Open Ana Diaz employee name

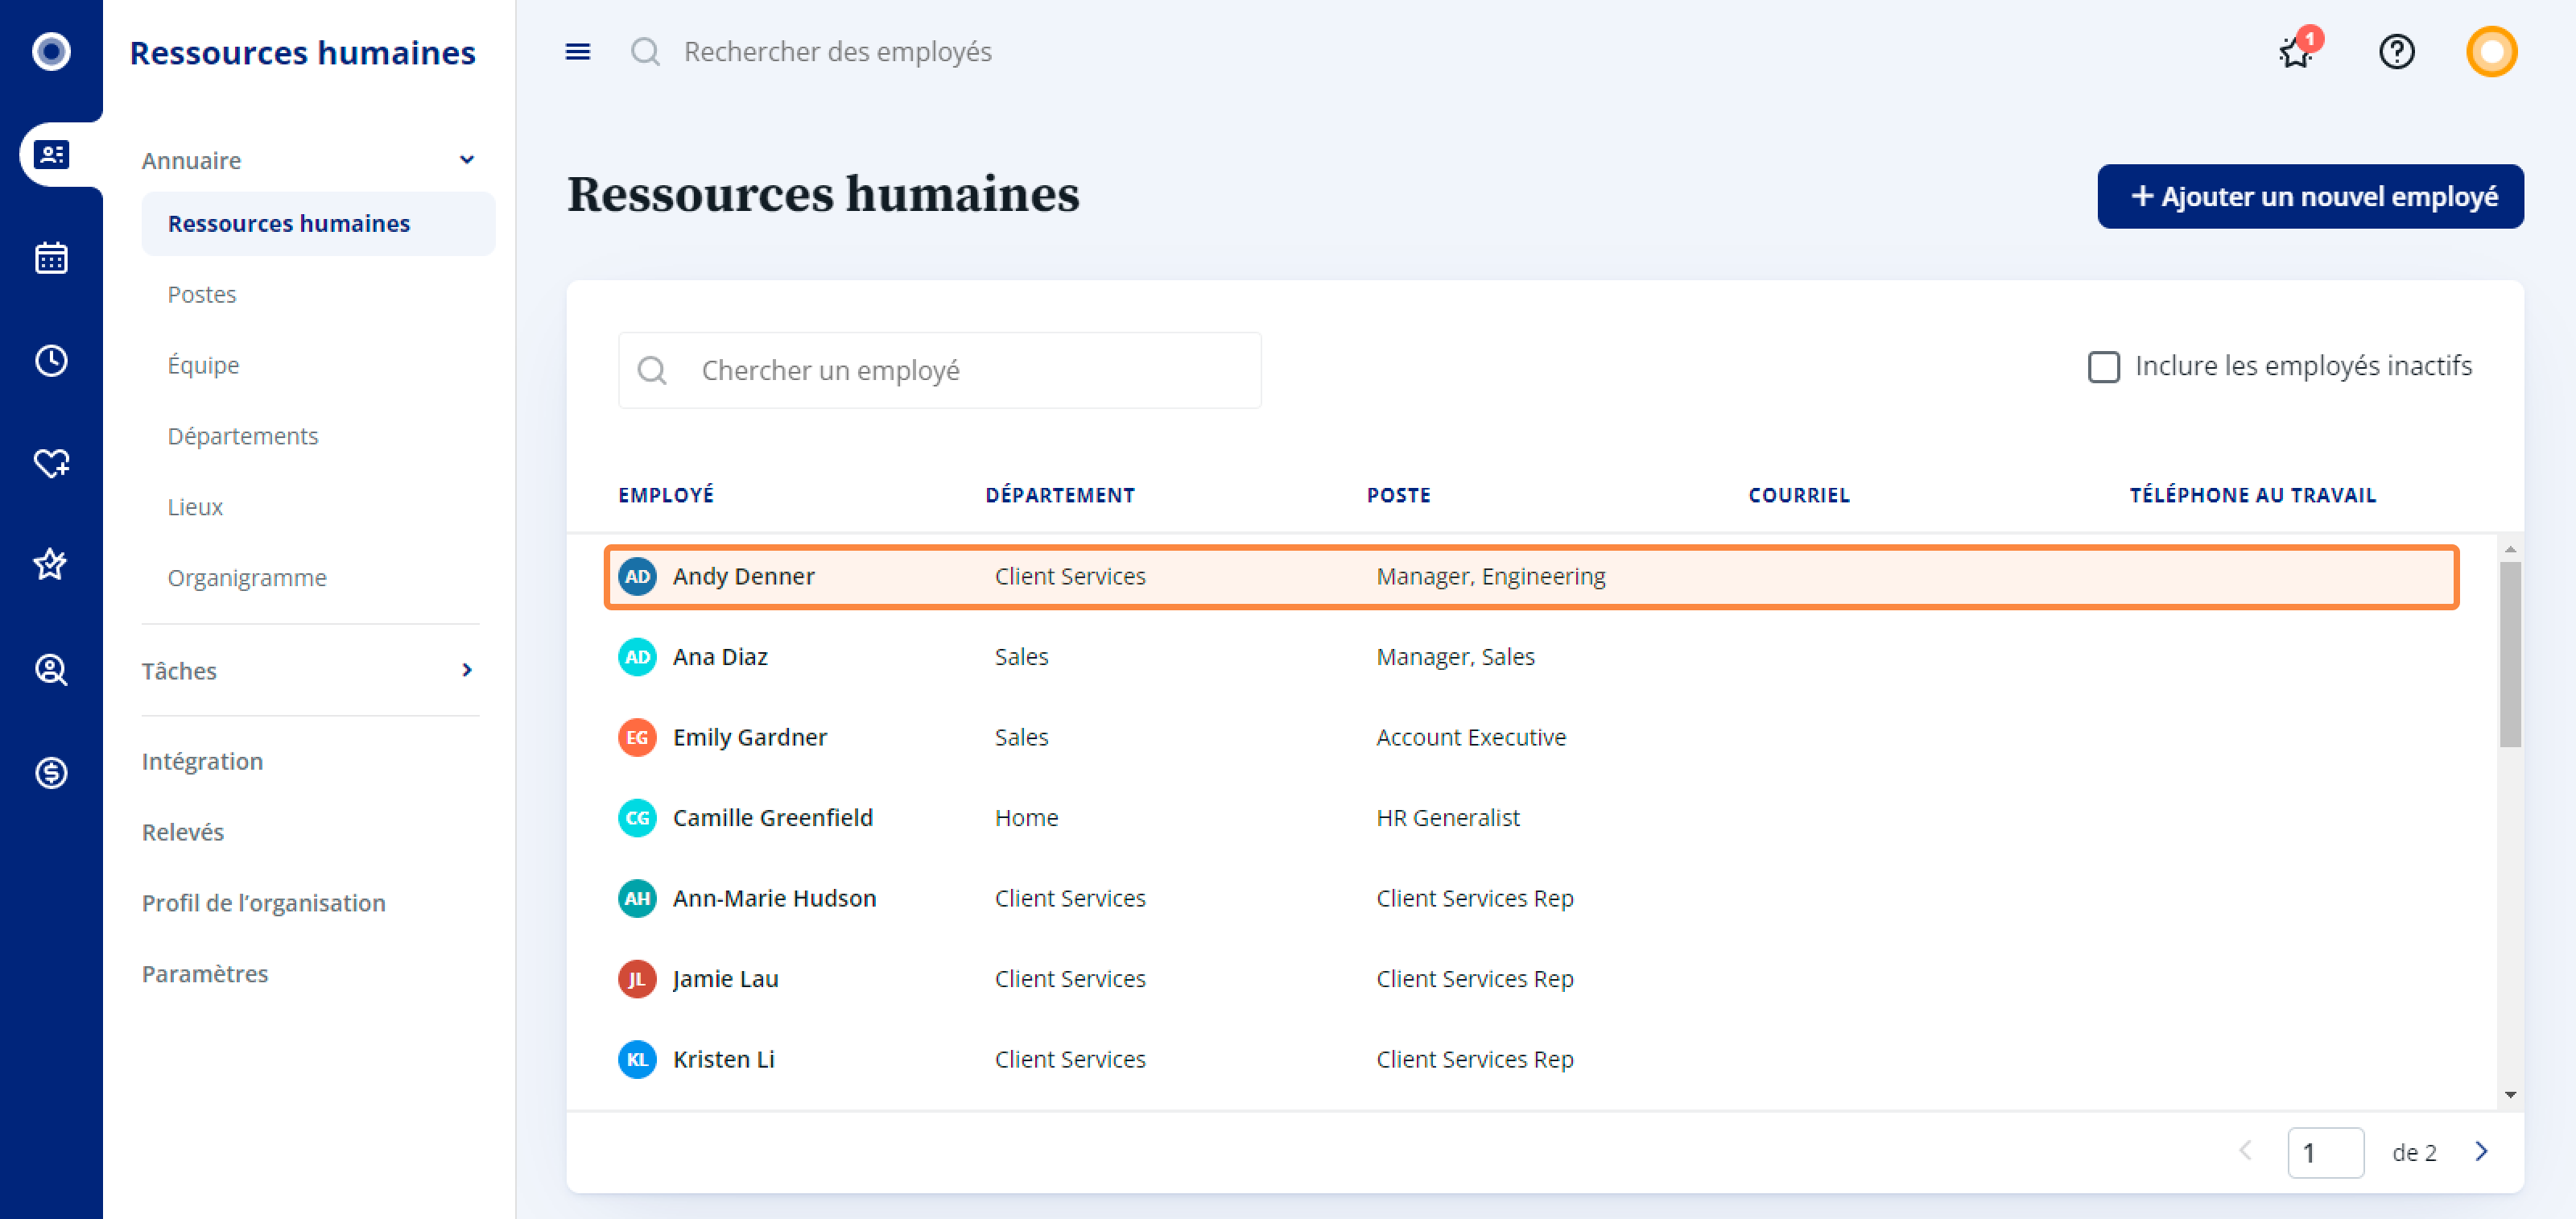[720, 657]
